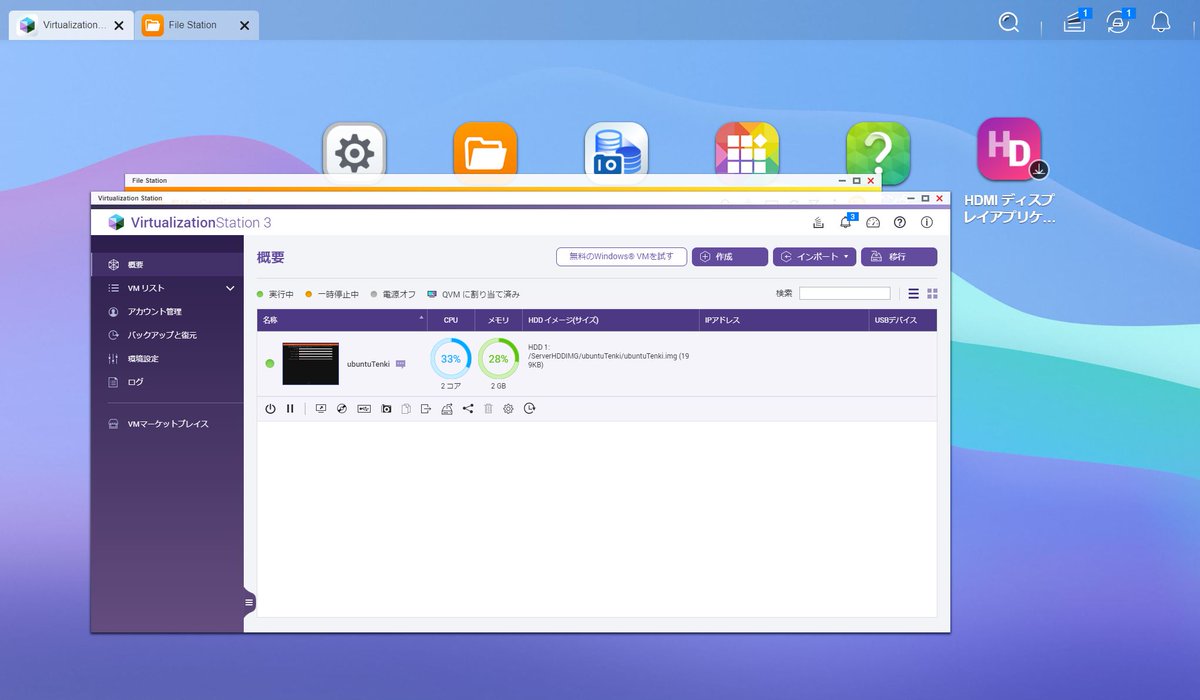The image size is (1200, 700).
Task: Open VMマーケットプレイス in the sidebar
Action: (x=167, y=424)
